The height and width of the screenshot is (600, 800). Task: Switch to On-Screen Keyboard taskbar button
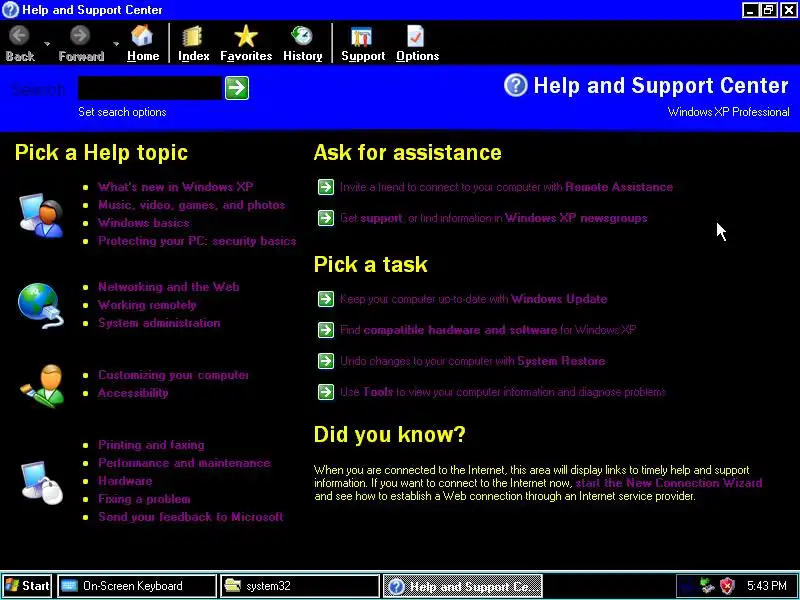pos(136,586)
